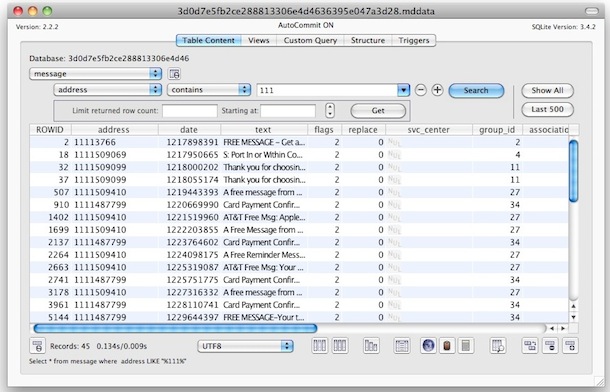The height and width of the screenshot is (392, 610).
Task: Sort by the address column header
Action: coord(114,130)
